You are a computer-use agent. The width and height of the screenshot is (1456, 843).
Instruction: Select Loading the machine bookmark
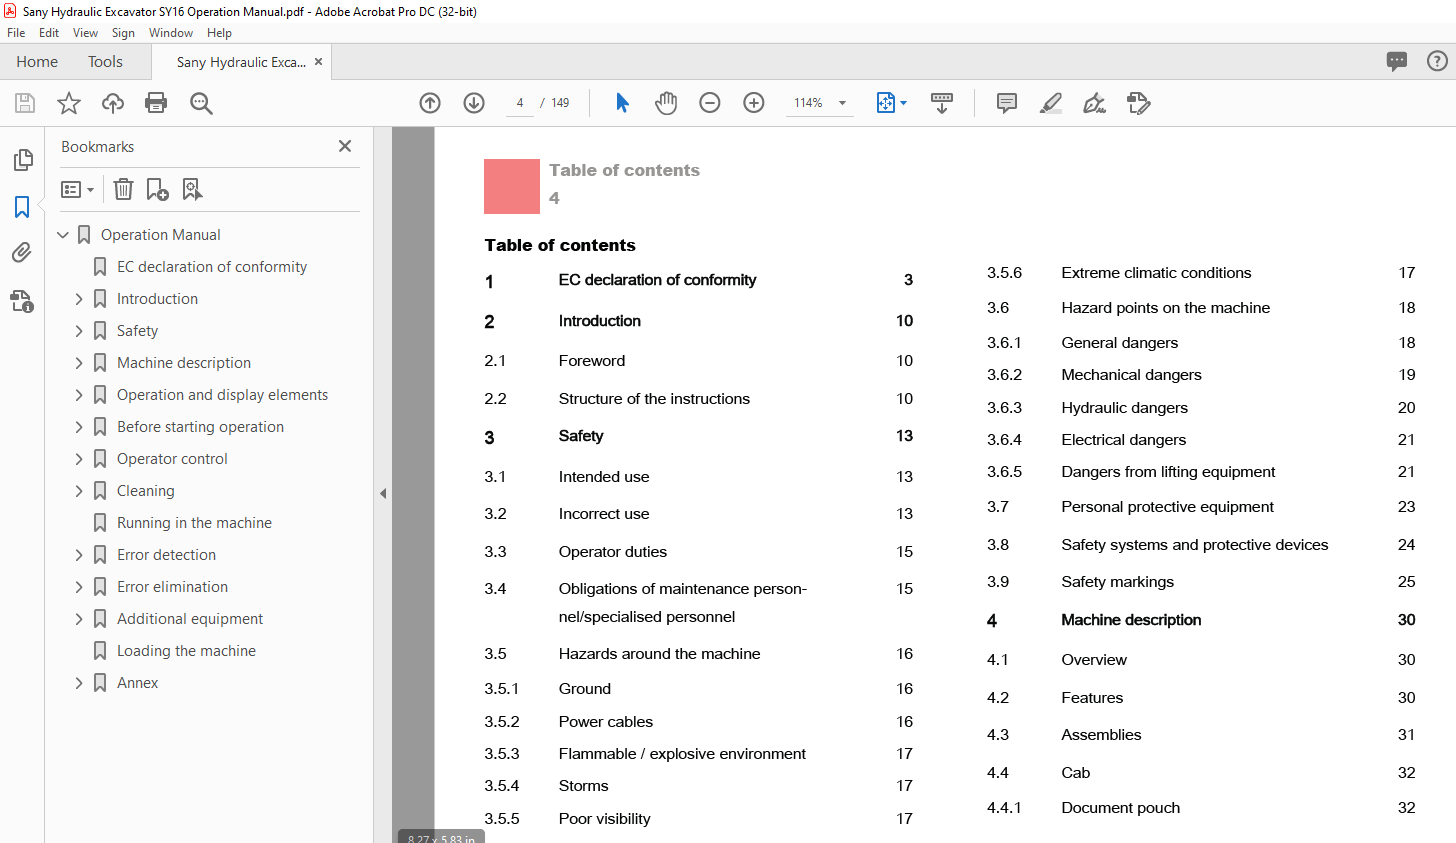point(186,651)
